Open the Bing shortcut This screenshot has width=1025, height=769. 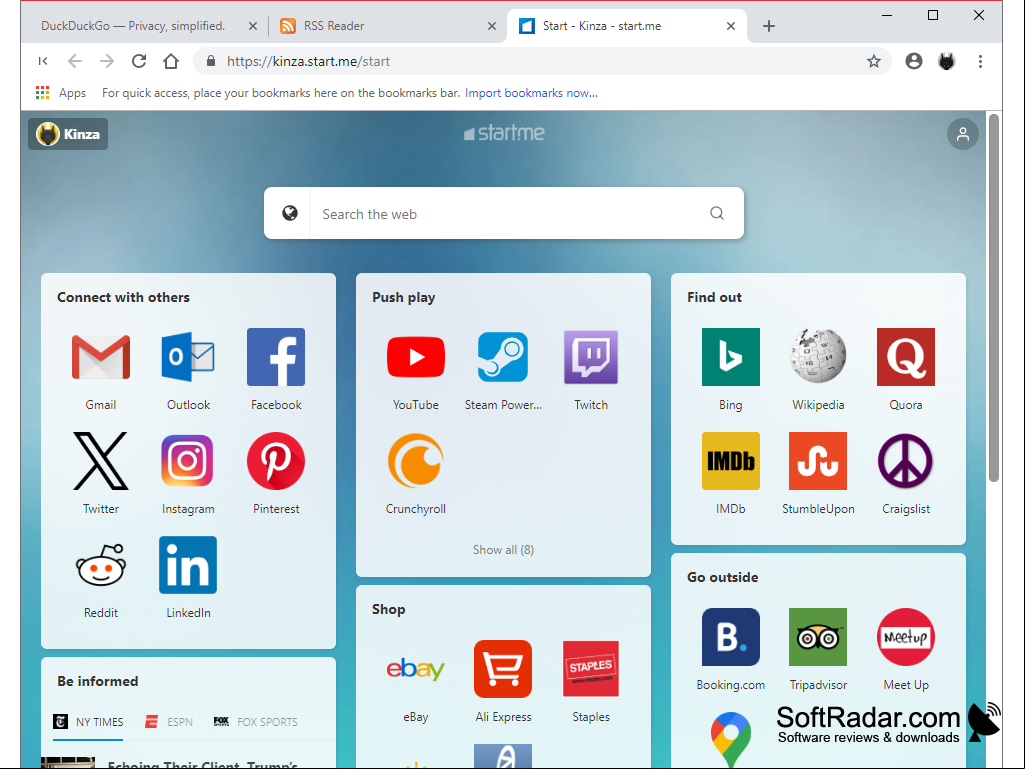point(731,357)
